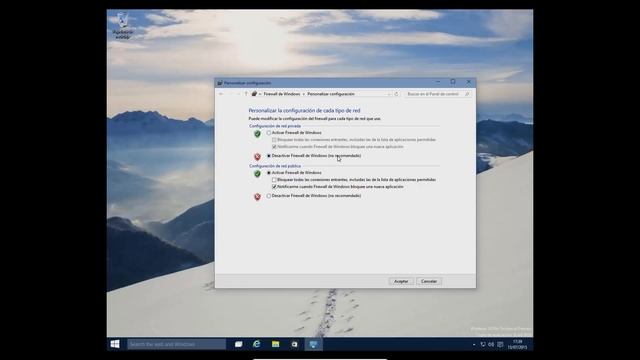
Task: Refresh the control panel page
Action: pos(396,94)
